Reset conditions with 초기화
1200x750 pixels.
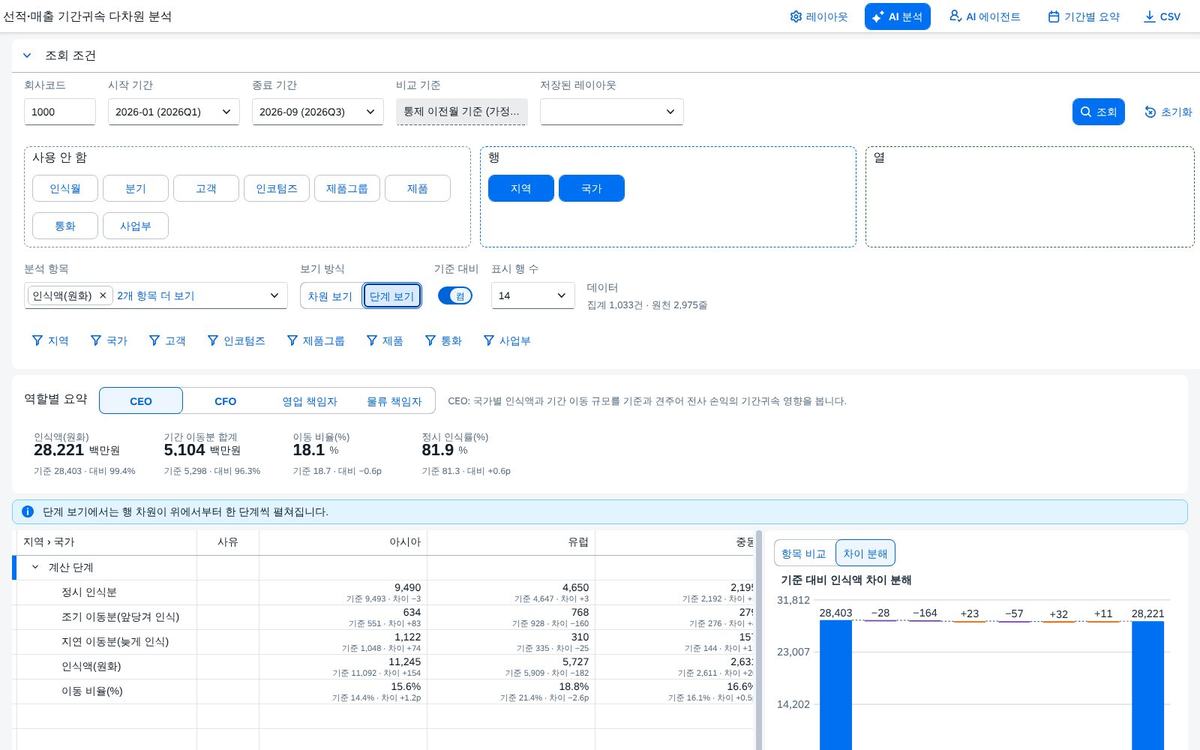point(1168,112)
